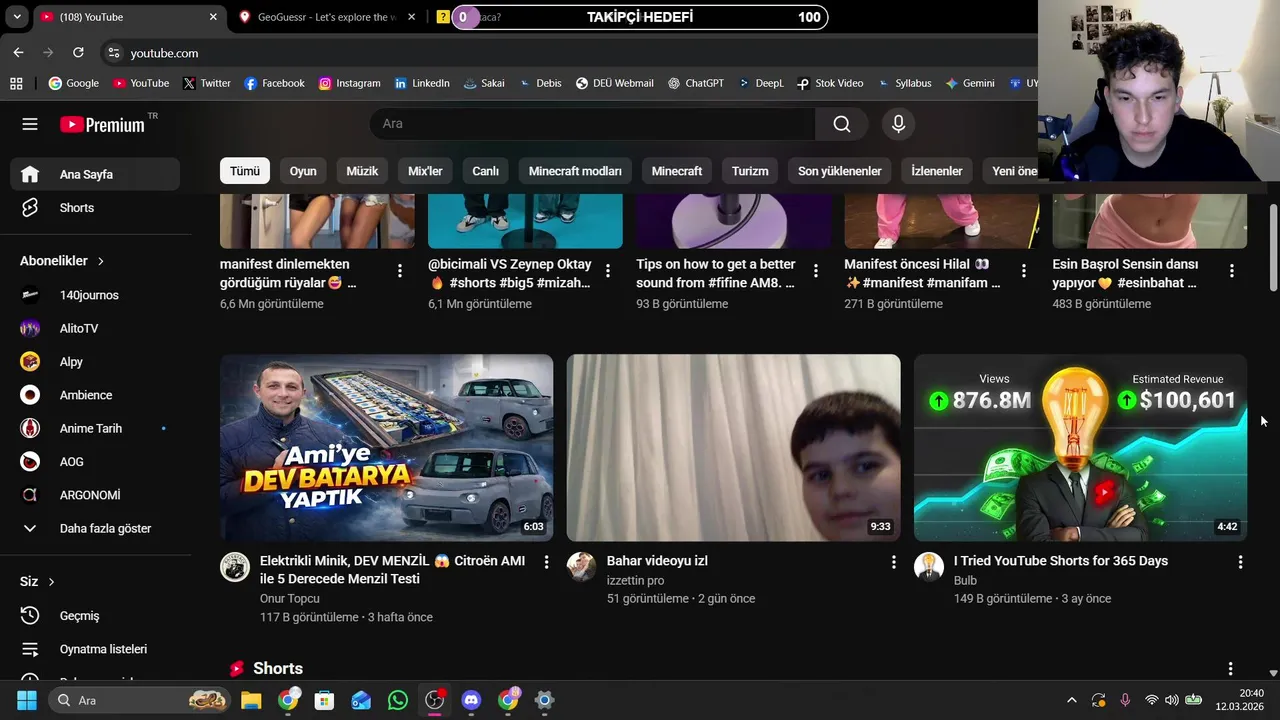Image resolution: width=1280 pixels, height=720 pixels.
Task: Select the Minecraft filter chip
Action: tap(677, 171)
